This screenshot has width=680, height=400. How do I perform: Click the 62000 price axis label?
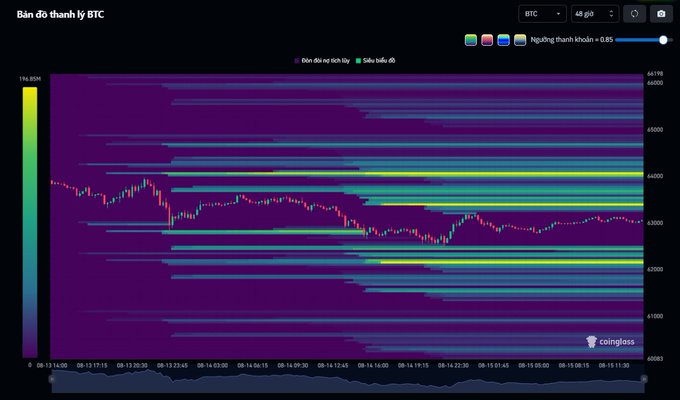point(655,269)
